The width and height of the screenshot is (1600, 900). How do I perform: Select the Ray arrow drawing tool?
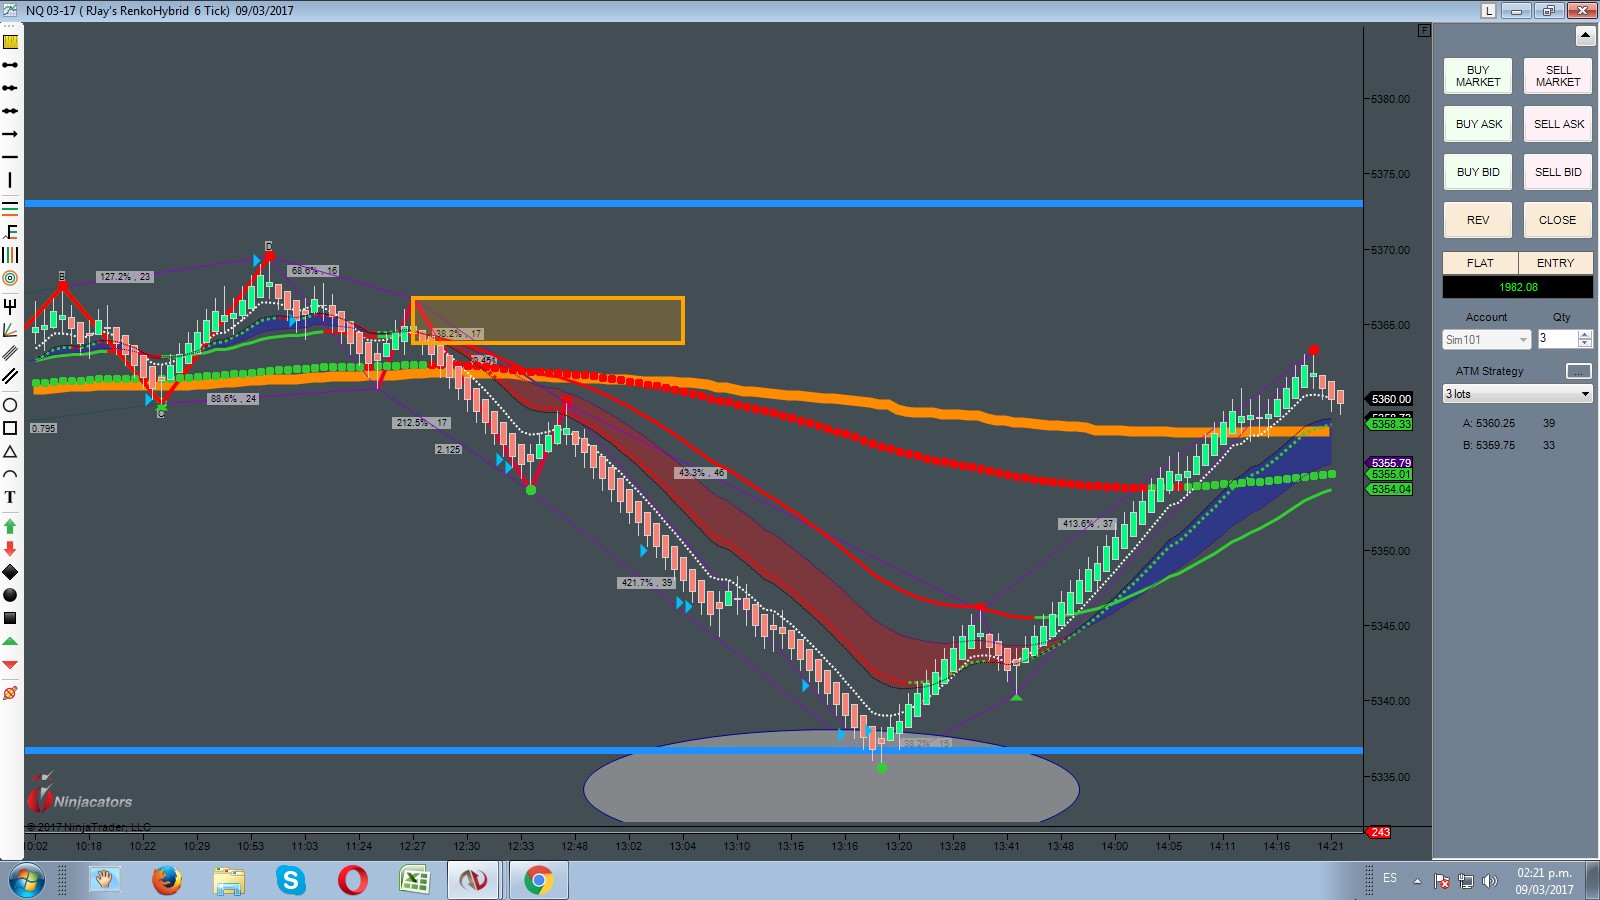(x=10, y=134)
